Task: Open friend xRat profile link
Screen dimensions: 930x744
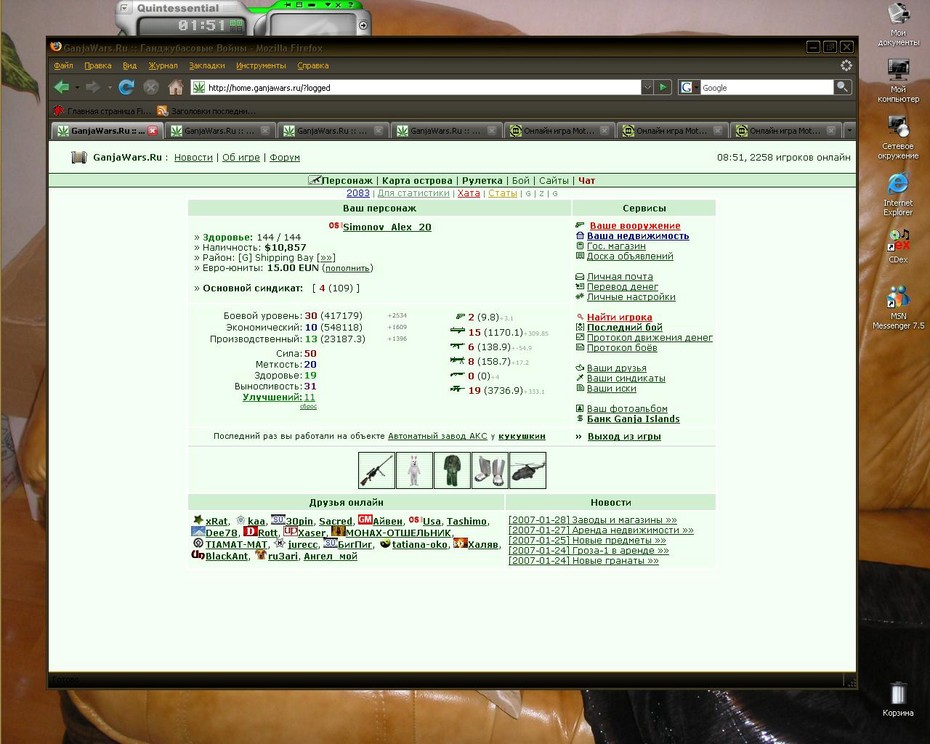Action: point(216,521)
